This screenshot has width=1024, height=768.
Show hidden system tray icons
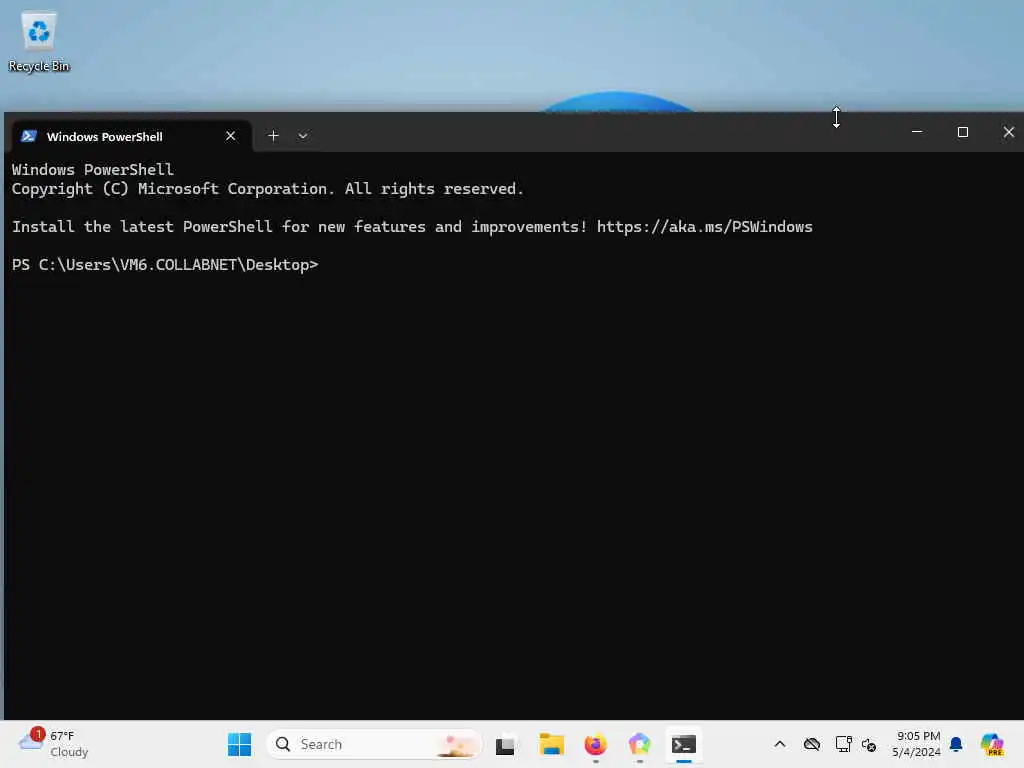[x=780, y=744]
